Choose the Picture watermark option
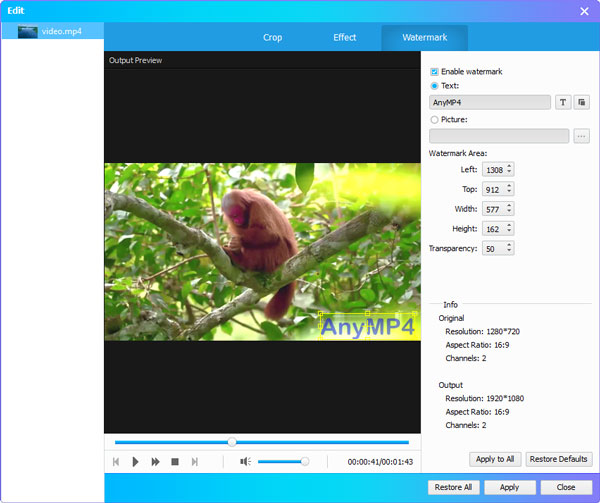 (434, 120)
